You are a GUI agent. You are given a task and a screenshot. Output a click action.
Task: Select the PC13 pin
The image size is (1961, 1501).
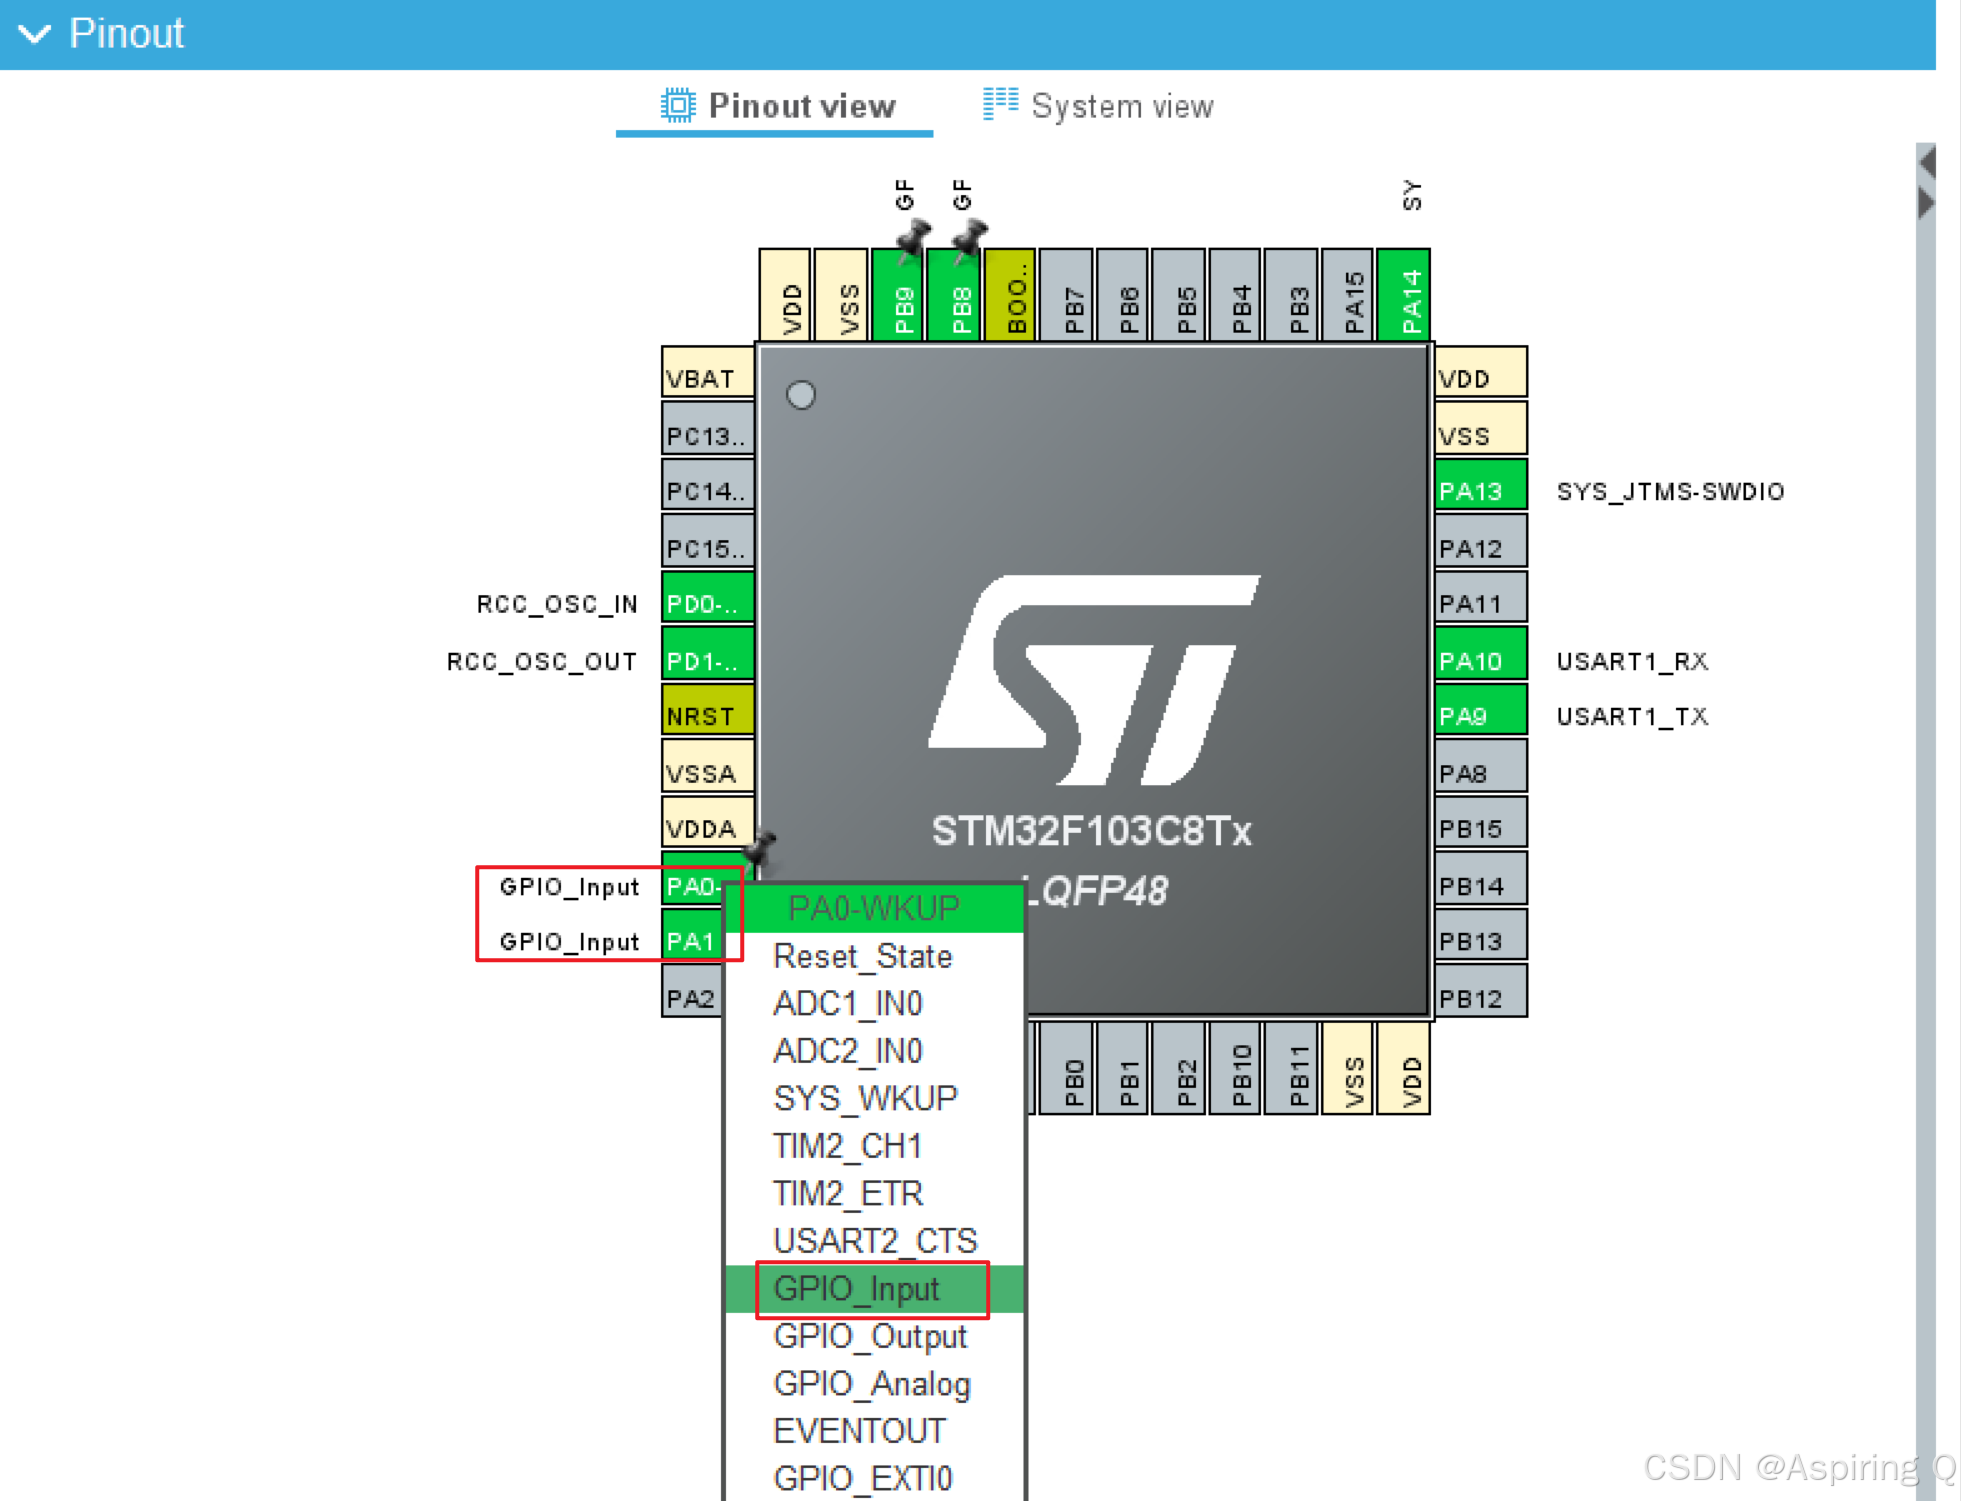pos(708,429)
